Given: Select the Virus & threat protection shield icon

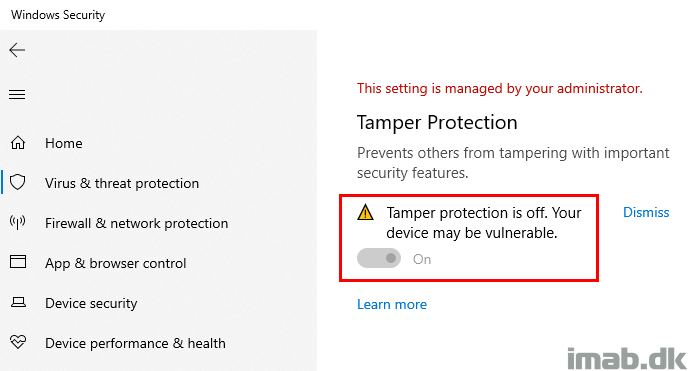Looking at the screenshot, I should 18,182.
